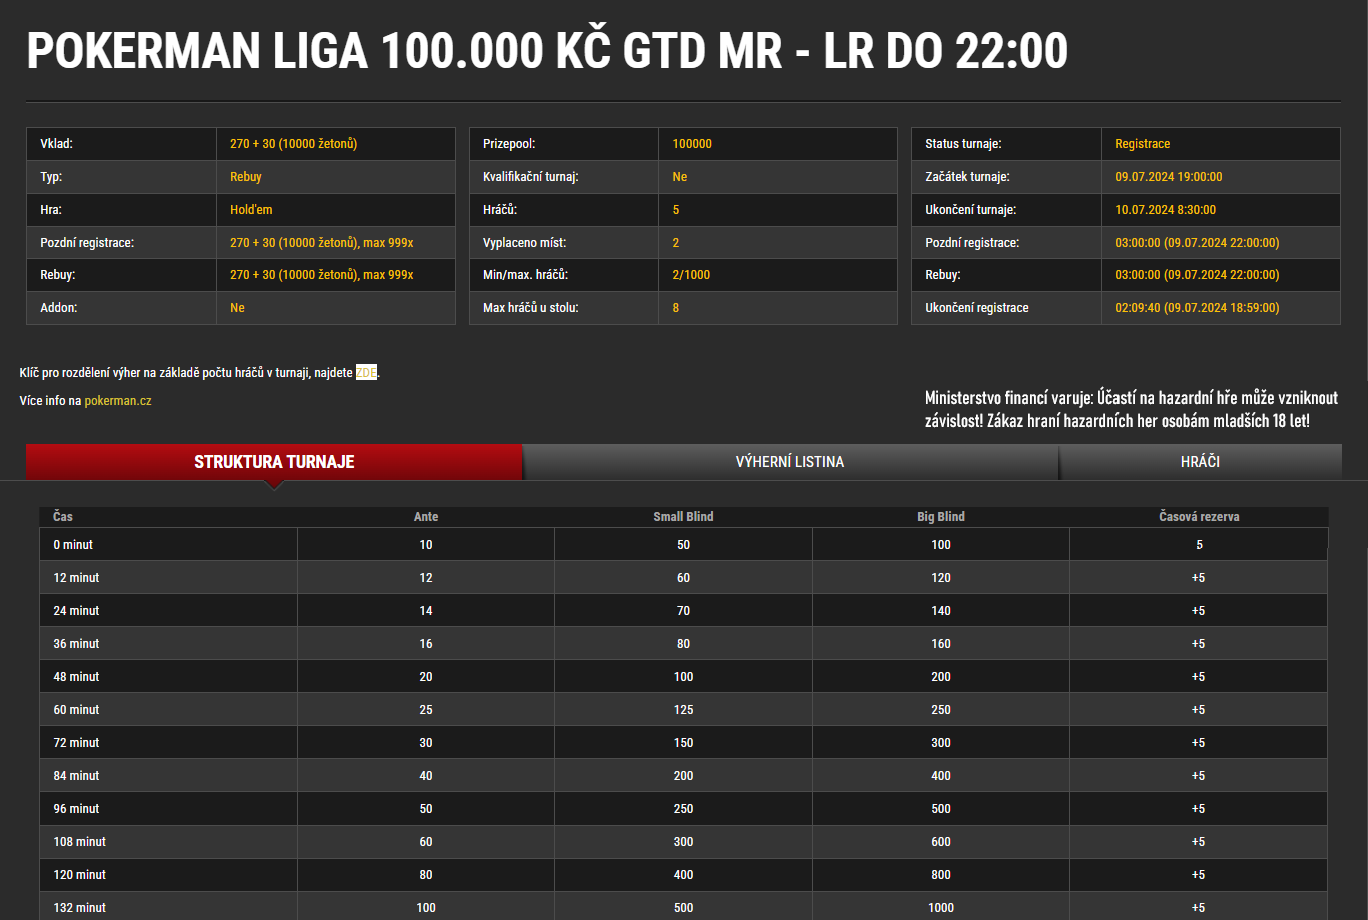Viewport: 1368px width, 920px height.
Task: Click the Ukončení registrace countdown value
Action: coord(1190,308)
